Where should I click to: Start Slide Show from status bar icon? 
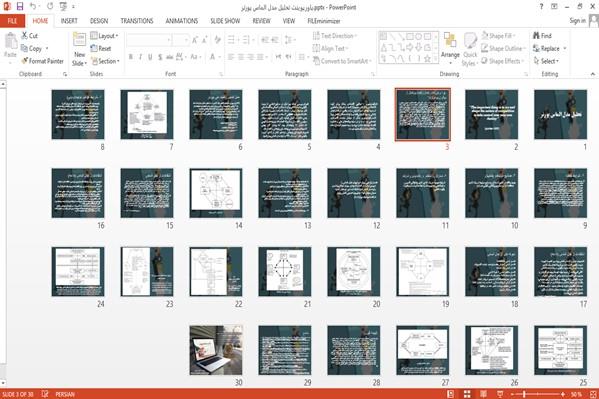tap(500, 394)
